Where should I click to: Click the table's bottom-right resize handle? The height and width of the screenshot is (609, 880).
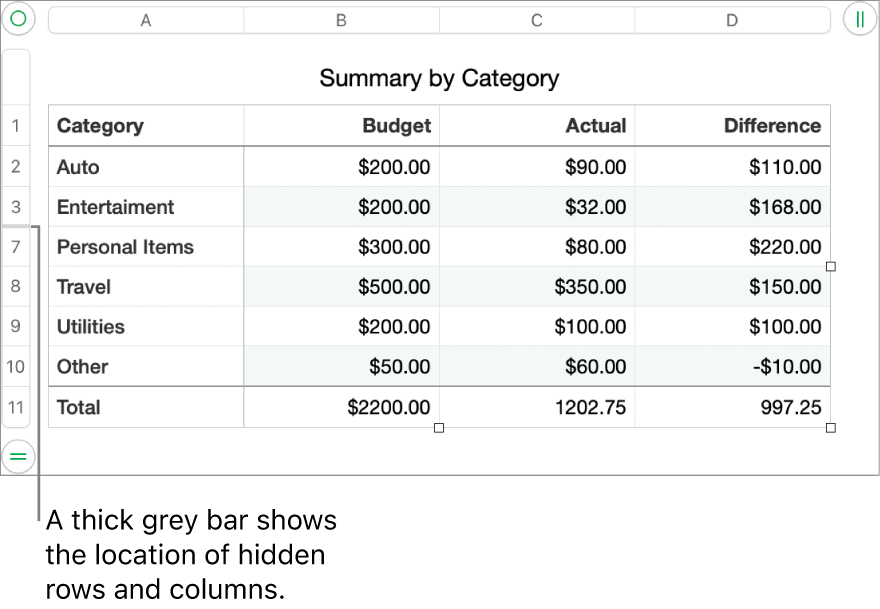click(830, 427)
